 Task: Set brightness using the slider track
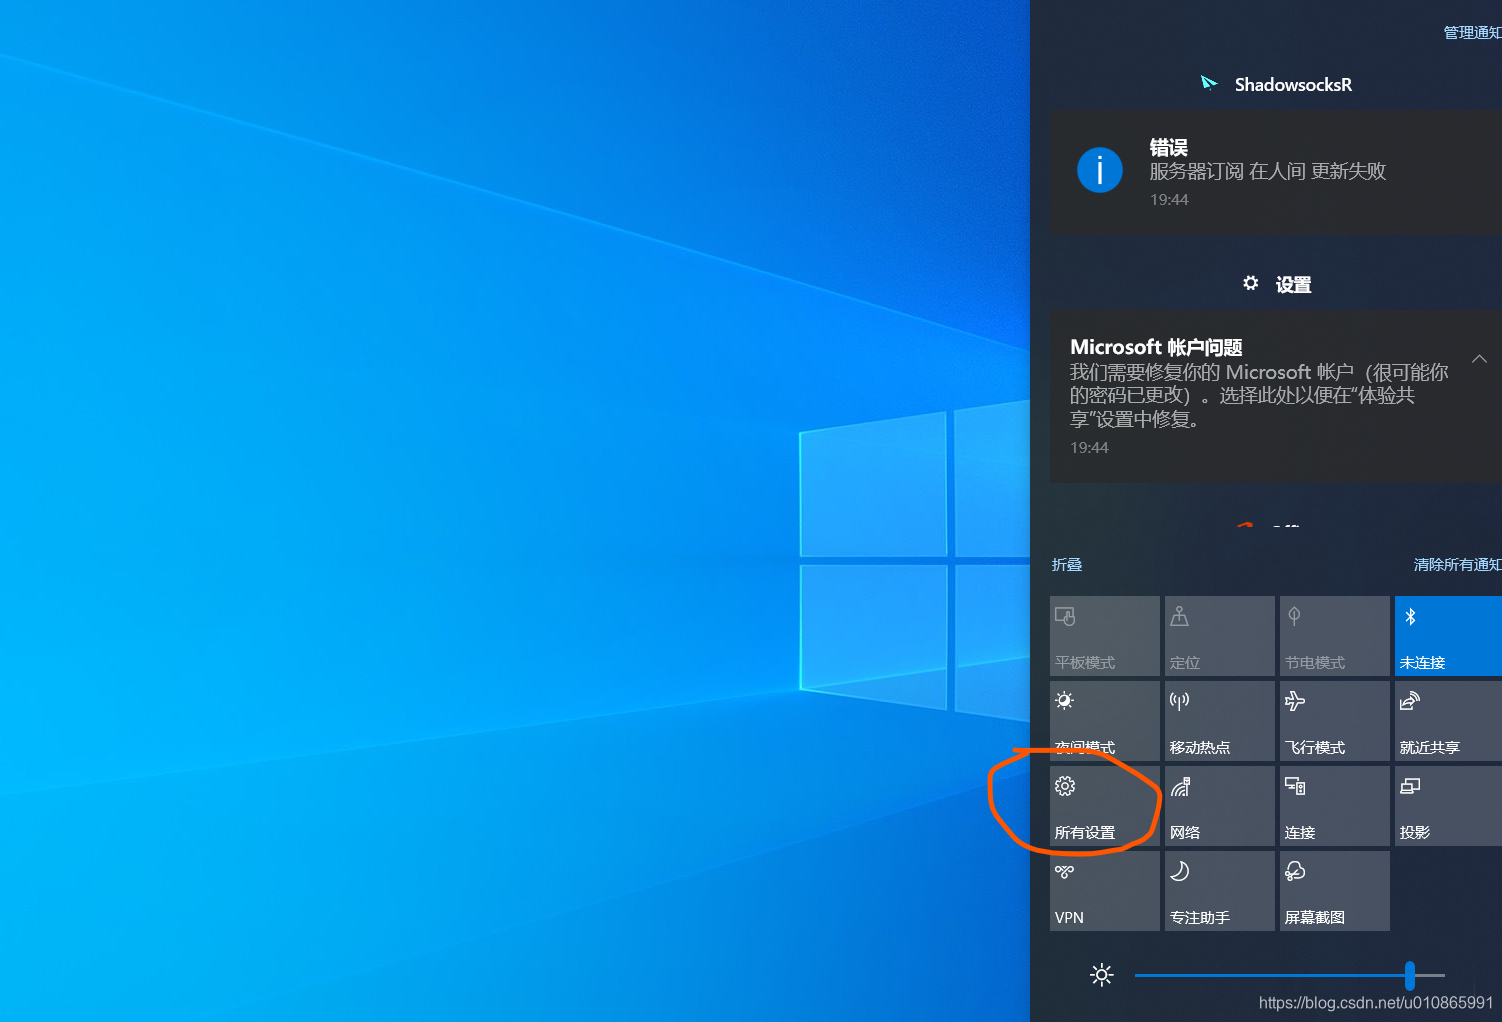1290,975
